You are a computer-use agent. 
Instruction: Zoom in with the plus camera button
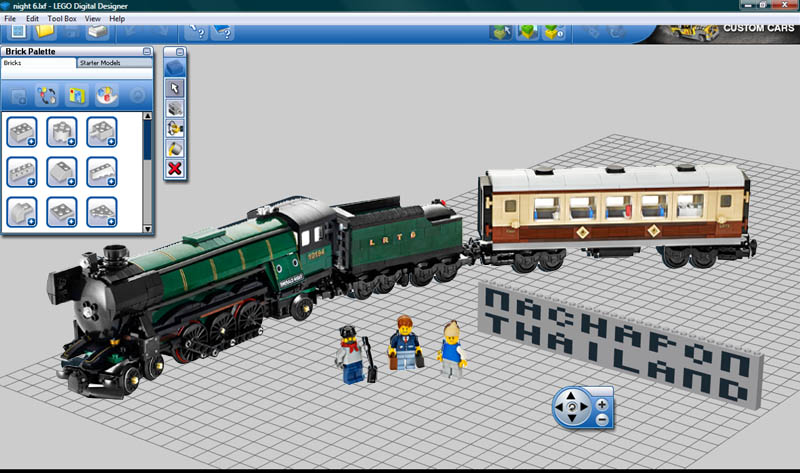[x=602, y=405]
